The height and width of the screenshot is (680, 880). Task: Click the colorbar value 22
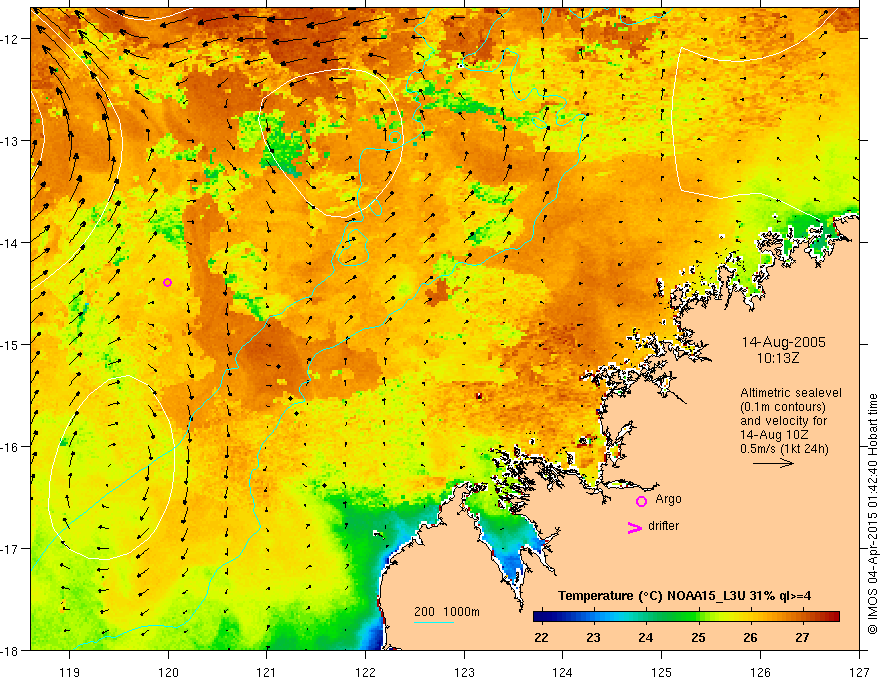point(541,637)
